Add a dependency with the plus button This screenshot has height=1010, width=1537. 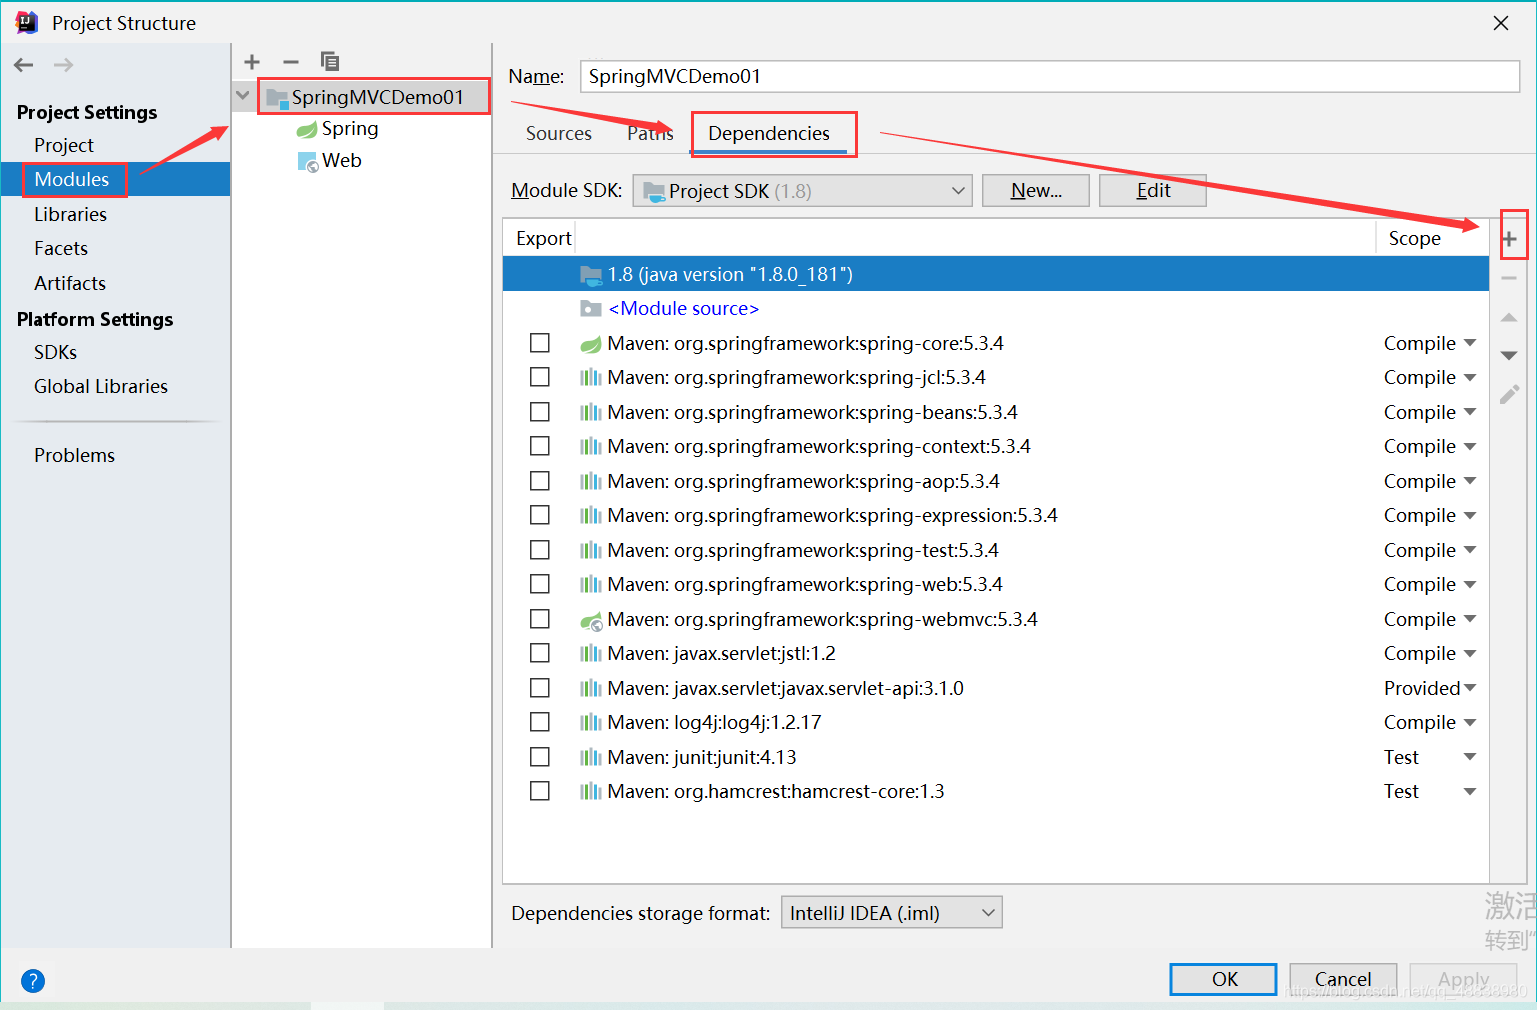click(x=1510, y=239)
